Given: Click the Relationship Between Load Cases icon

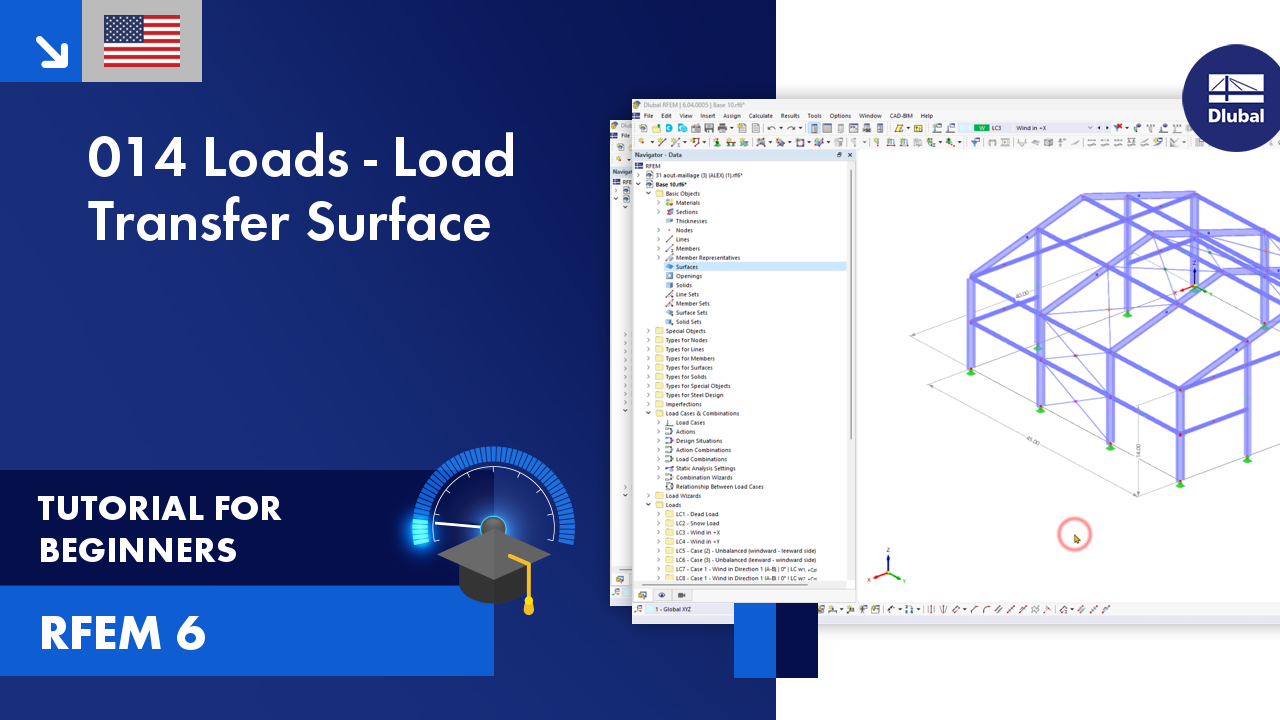Looking at the screenshot, I should coord(669,486).
